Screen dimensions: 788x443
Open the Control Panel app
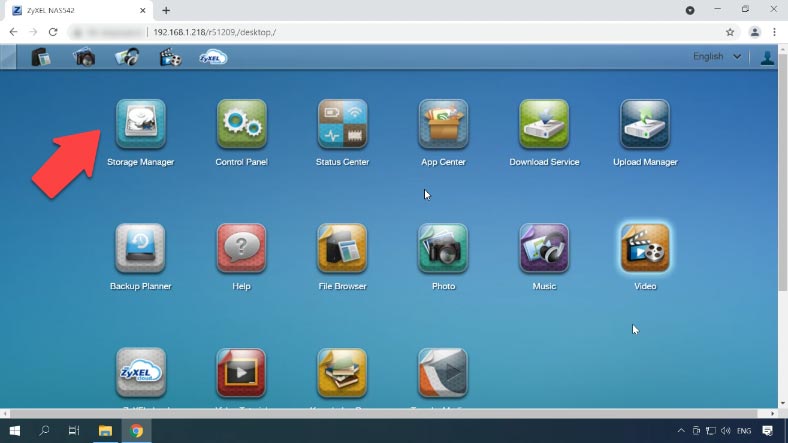(242, 124)
